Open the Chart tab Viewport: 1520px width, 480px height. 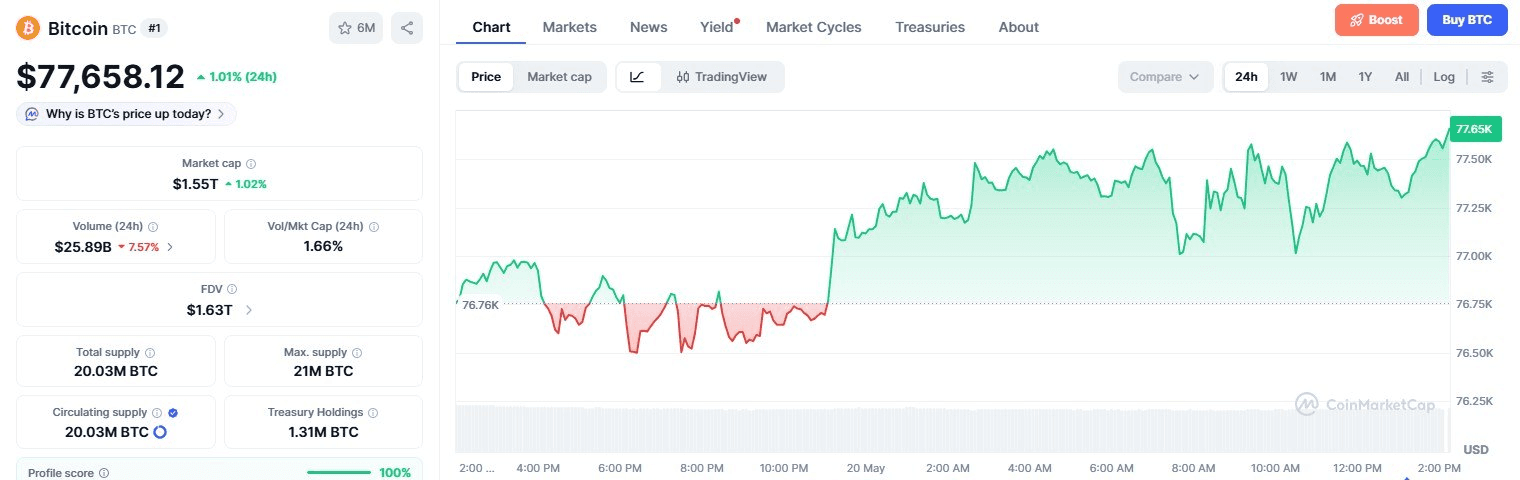491,27
